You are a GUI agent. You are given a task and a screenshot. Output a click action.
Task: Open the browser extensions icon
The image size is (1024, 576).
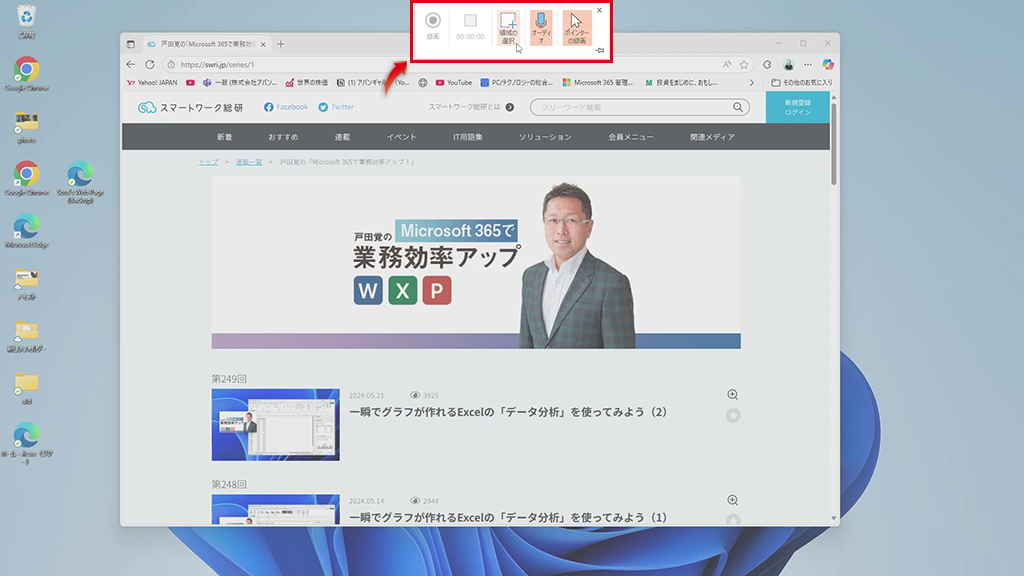point(767,65)
